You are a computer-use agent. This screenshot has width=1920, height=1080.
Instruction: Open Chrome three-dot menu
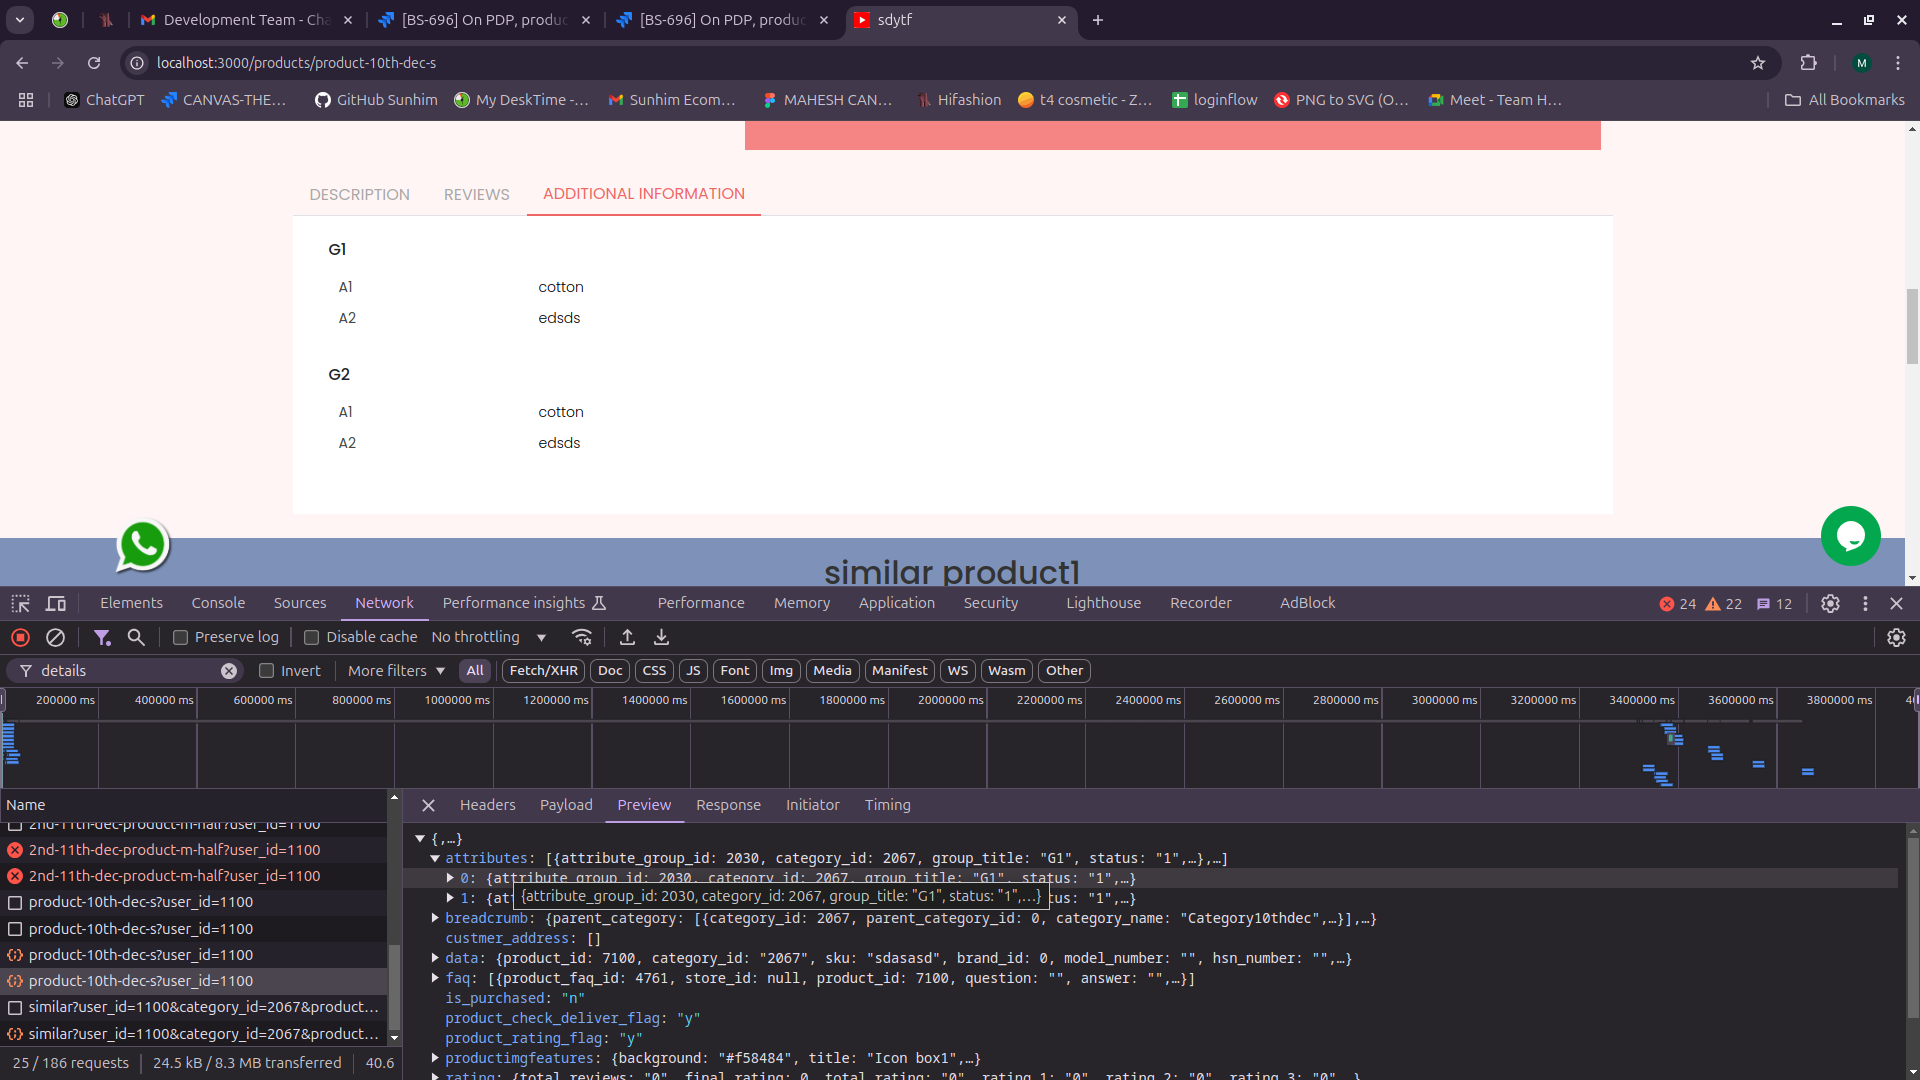point(1898,63)
